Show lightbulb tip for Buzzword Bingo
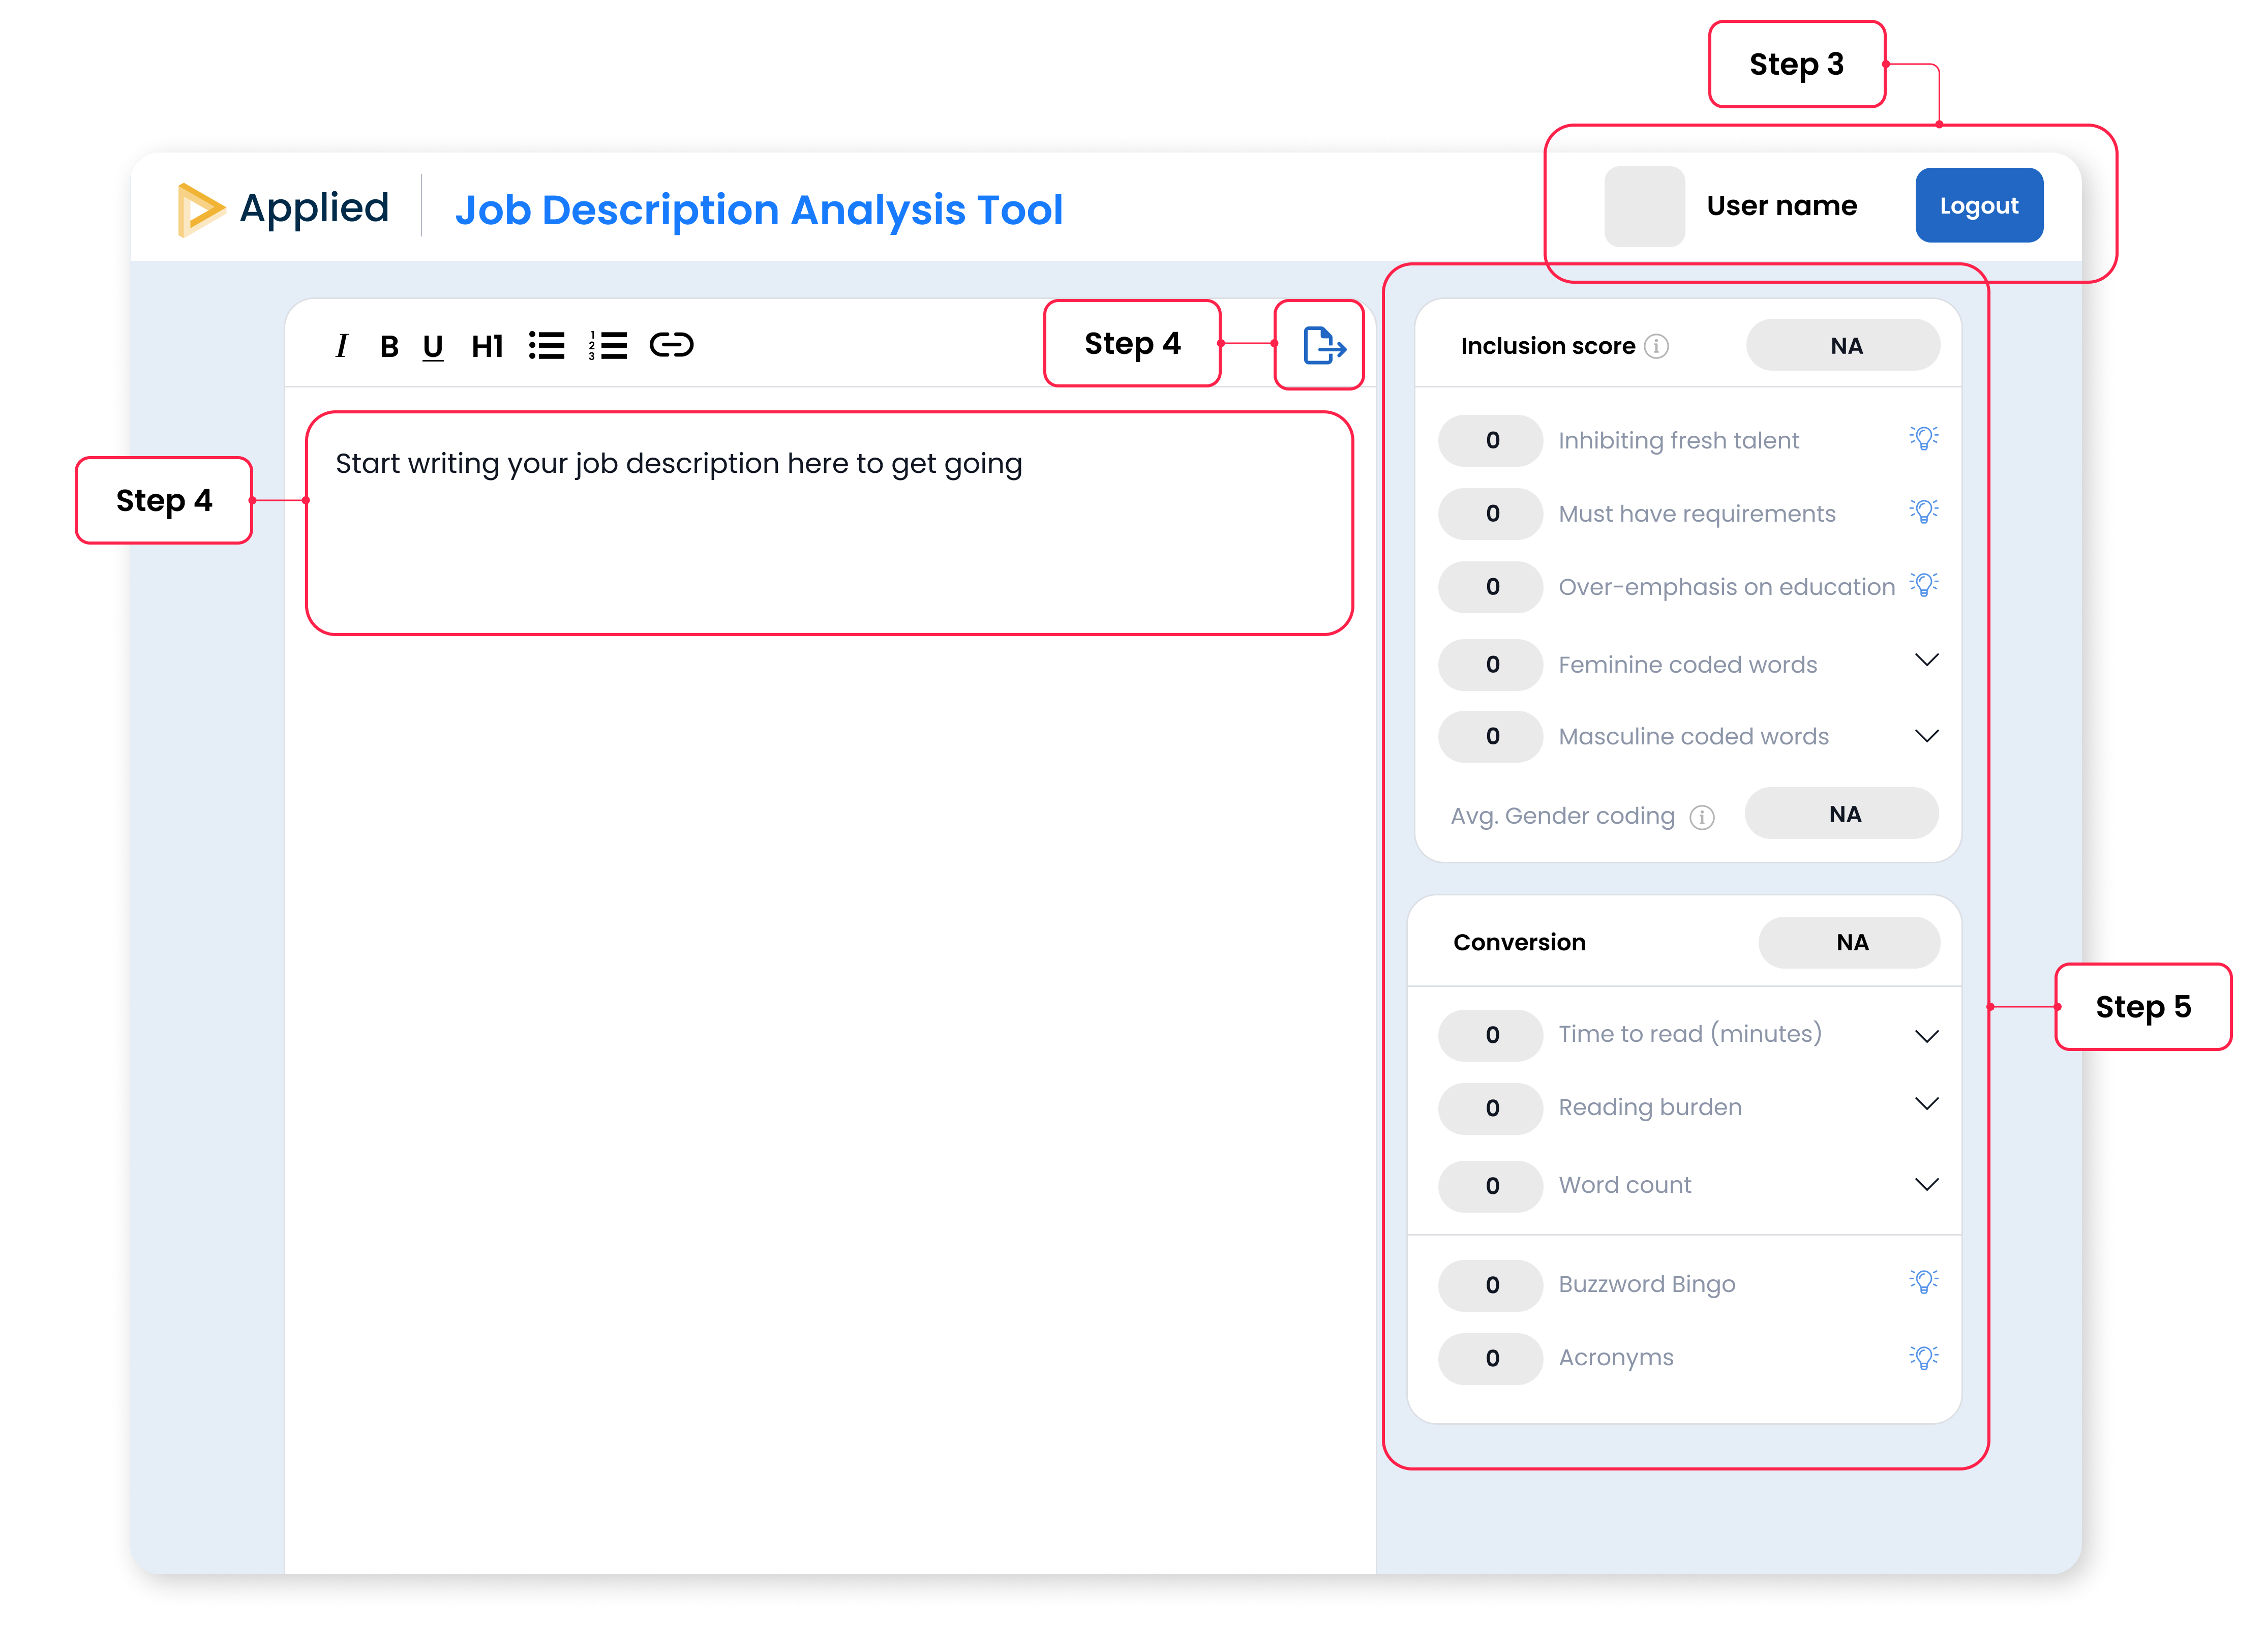Image resolution: width=2265 pixels, height=1652 pixels. (1923, 1282)
